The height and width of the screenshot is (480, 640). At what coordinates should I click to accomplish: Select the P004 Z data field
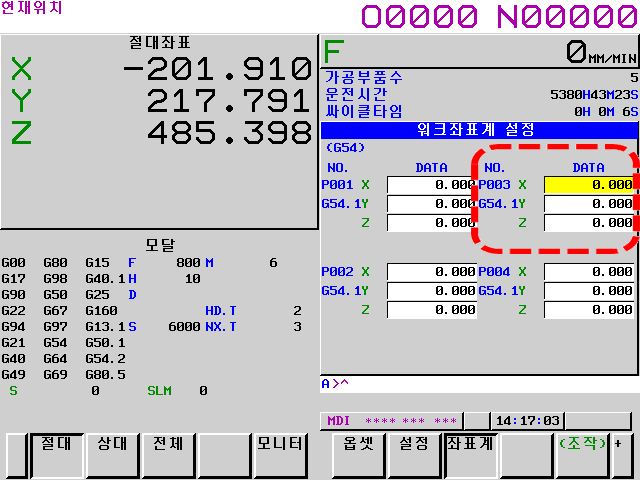(x=589, y=310)
